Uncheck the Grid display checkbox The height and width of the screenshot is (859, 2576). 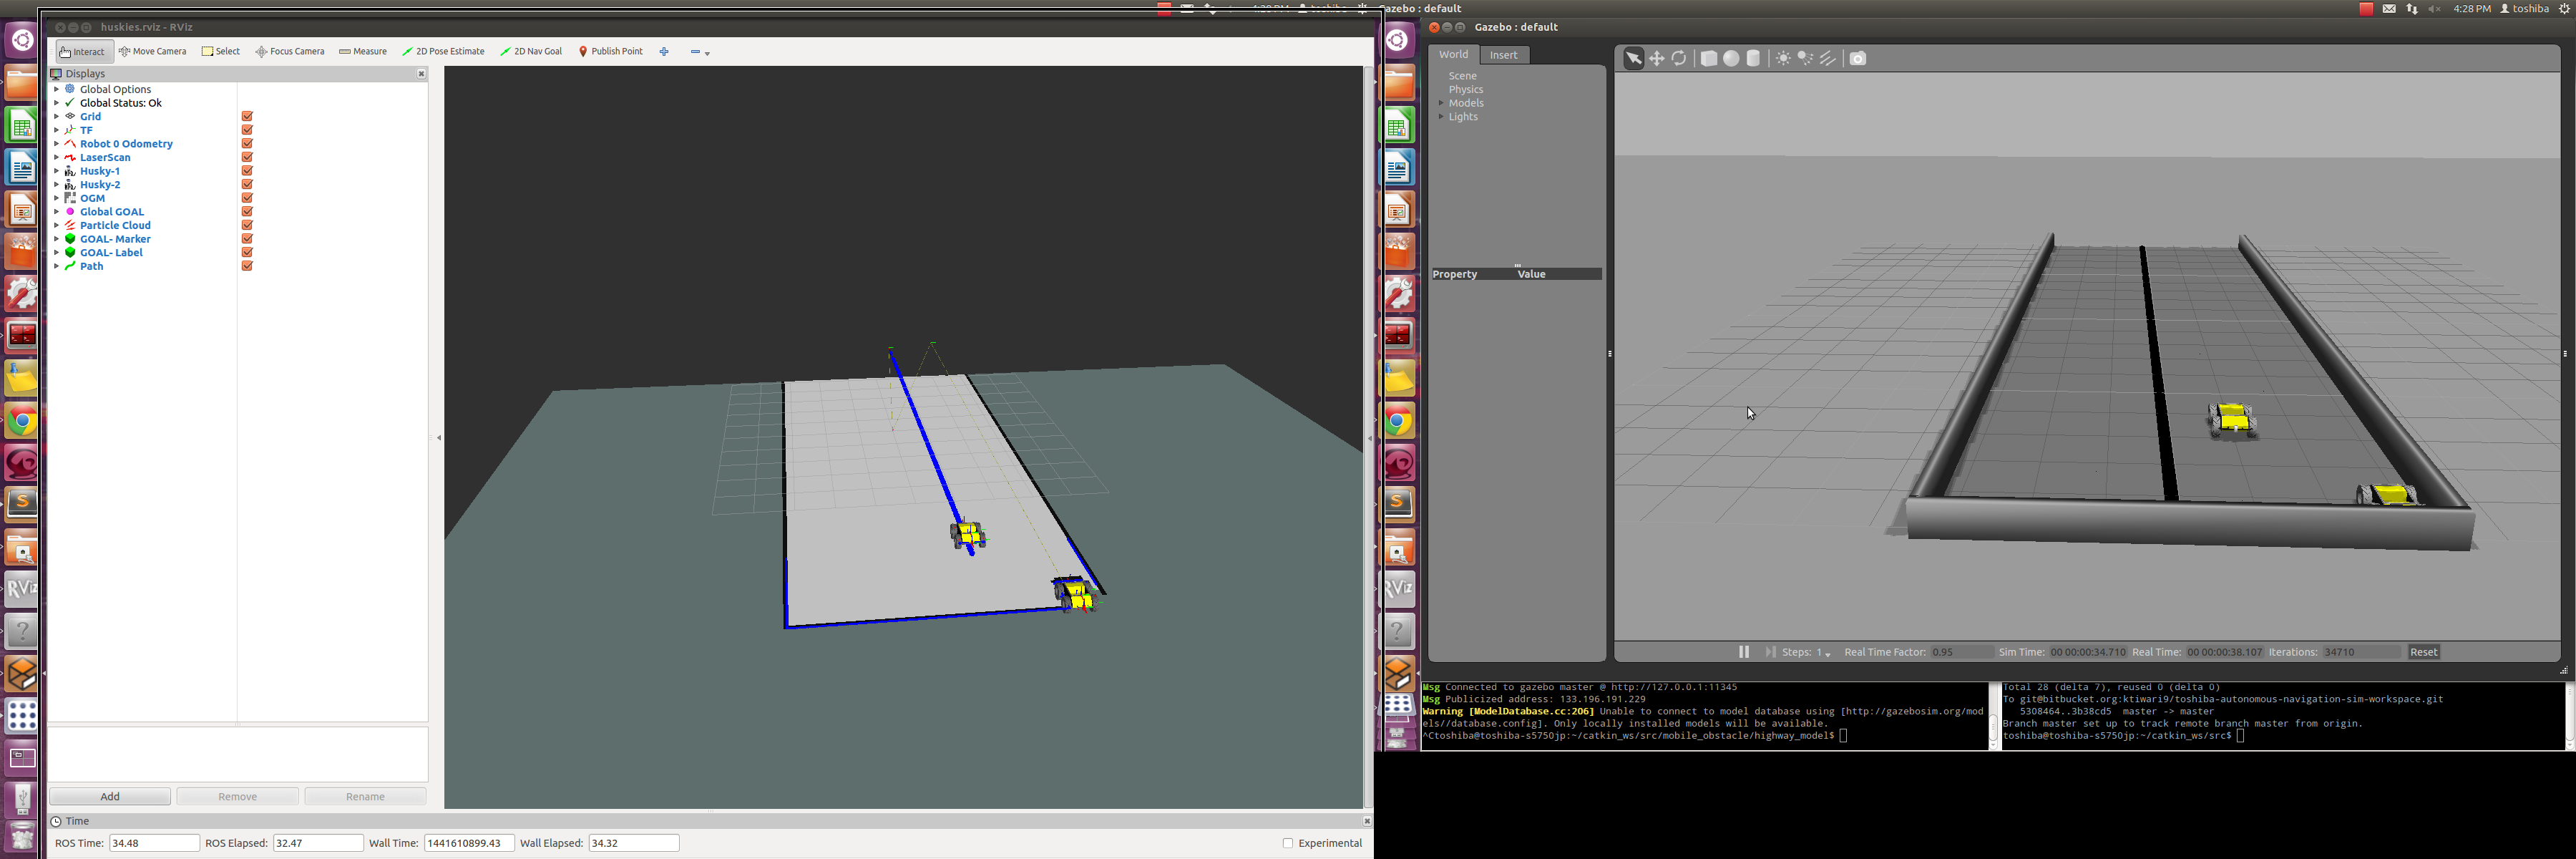coord(247,117)
